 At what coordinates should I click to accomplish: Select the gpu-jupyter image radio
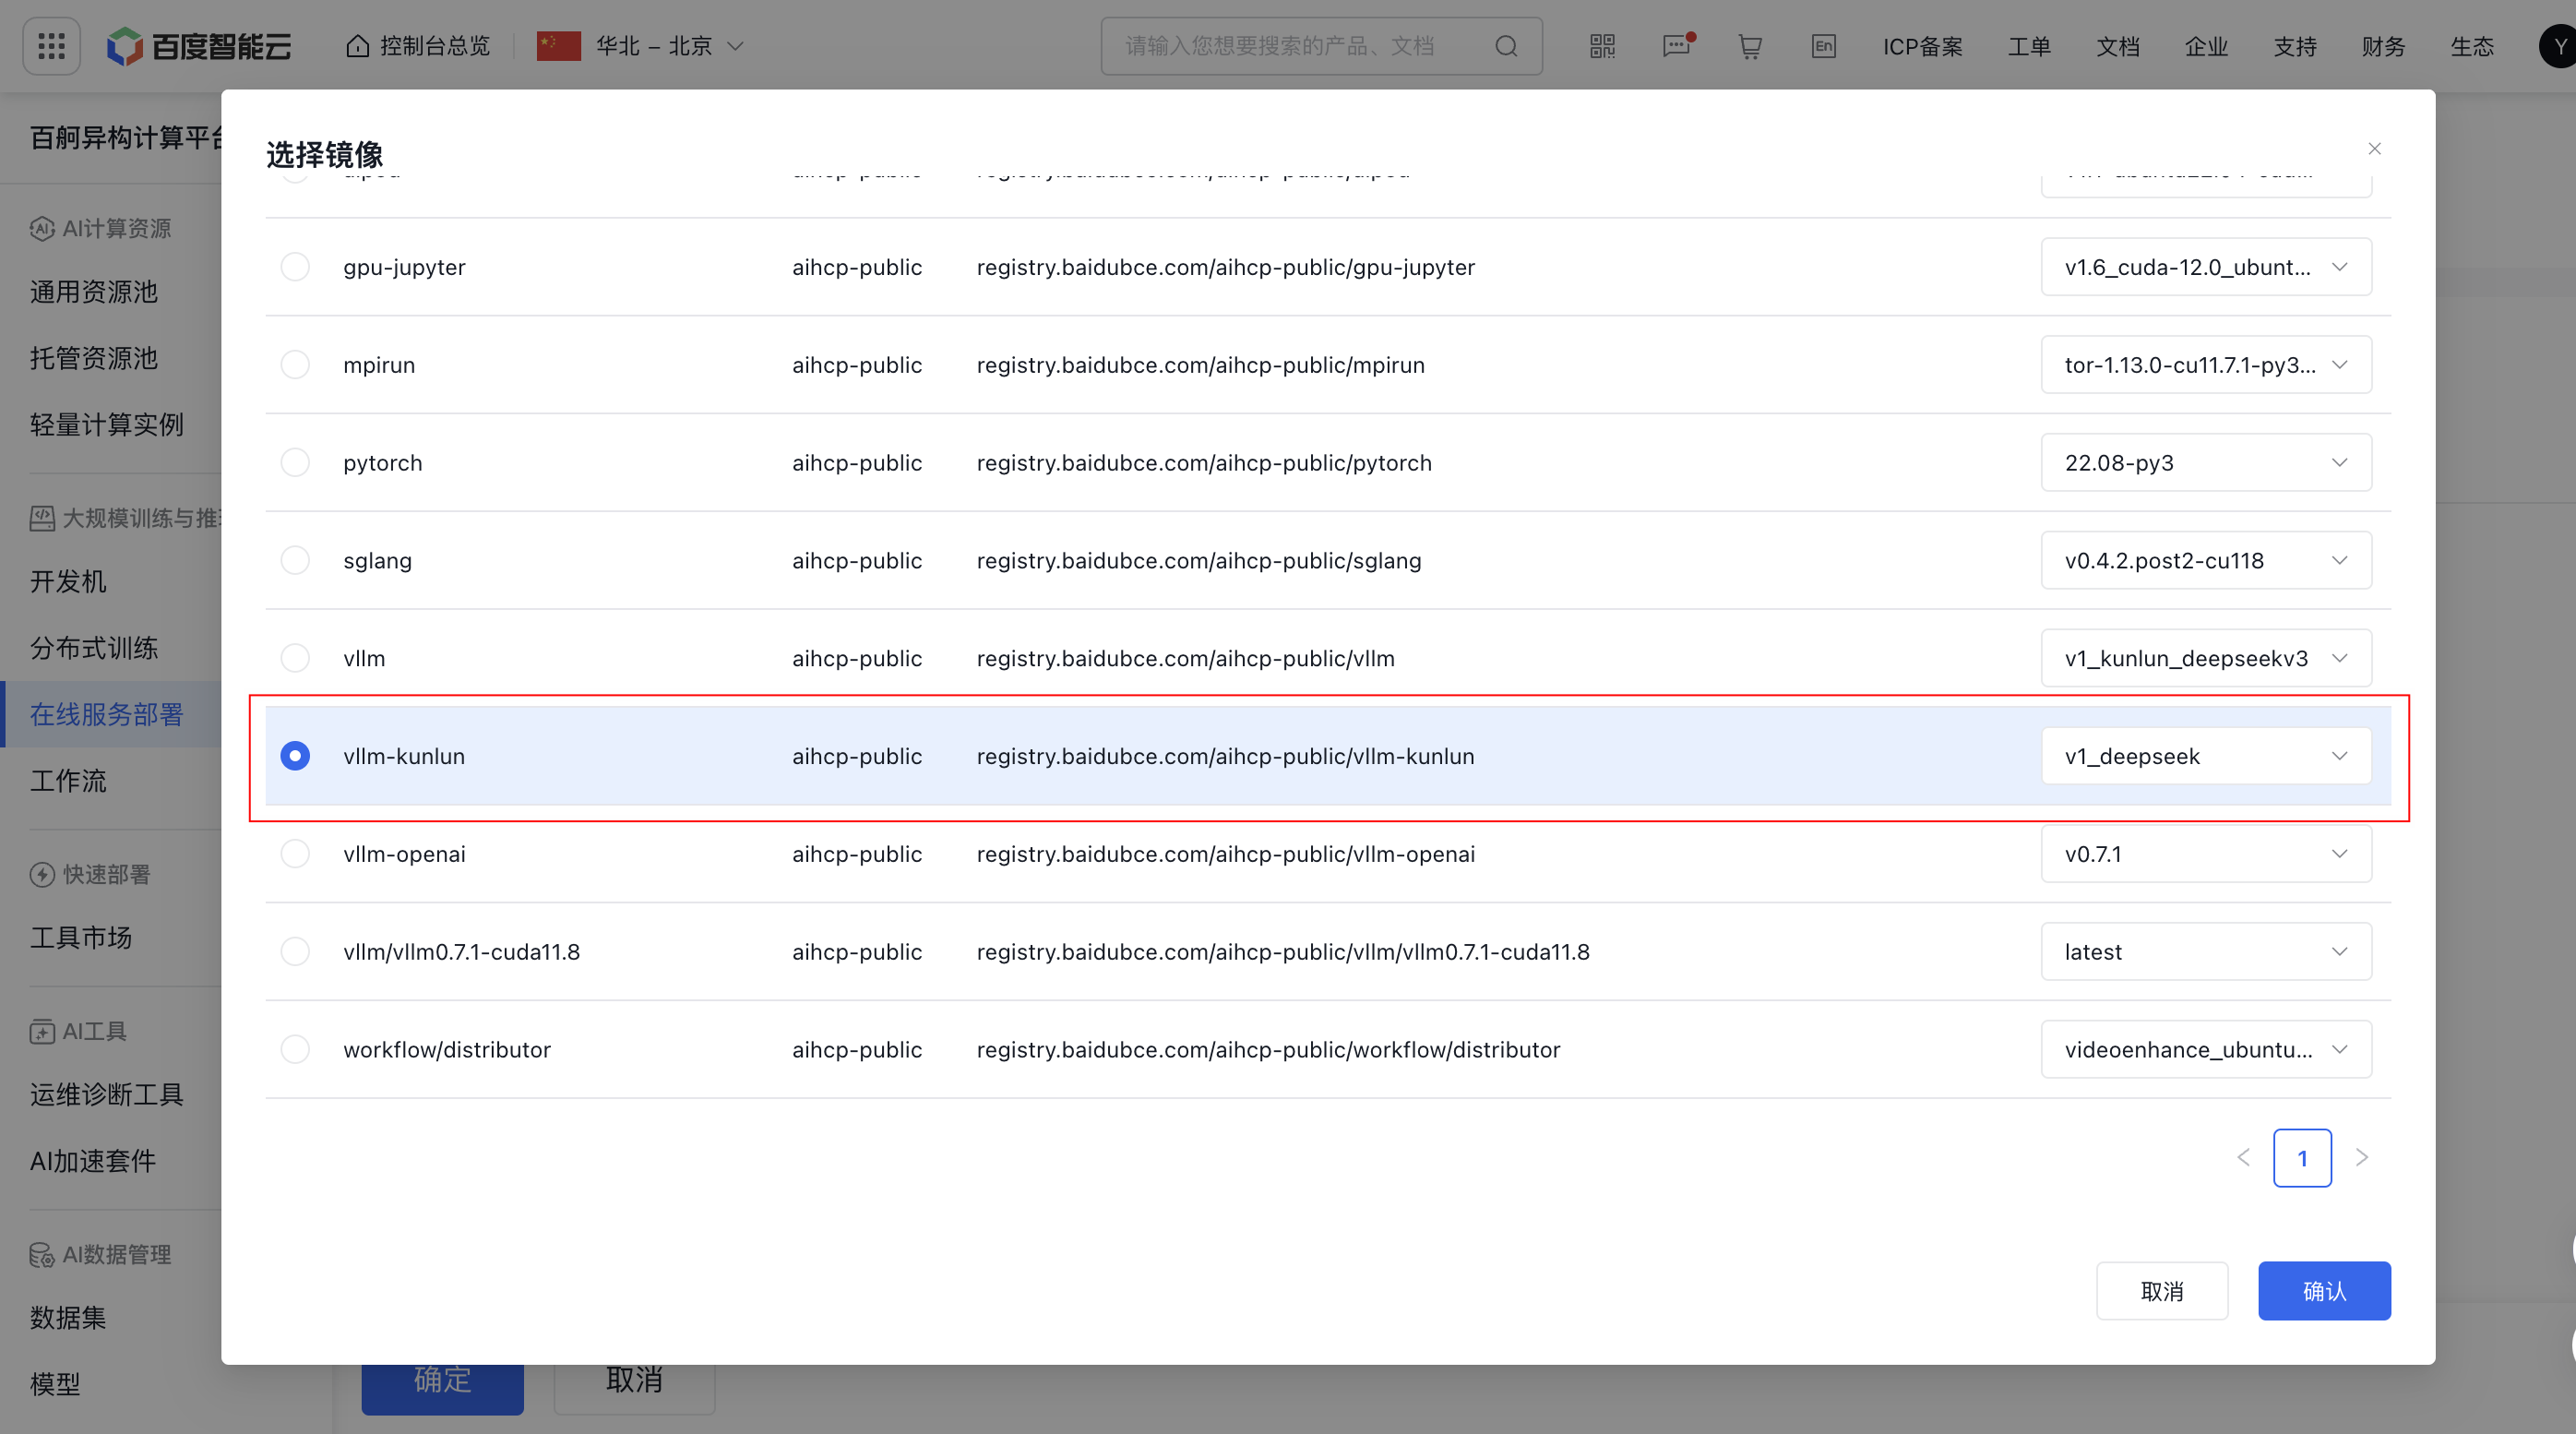tap(295, 267)
